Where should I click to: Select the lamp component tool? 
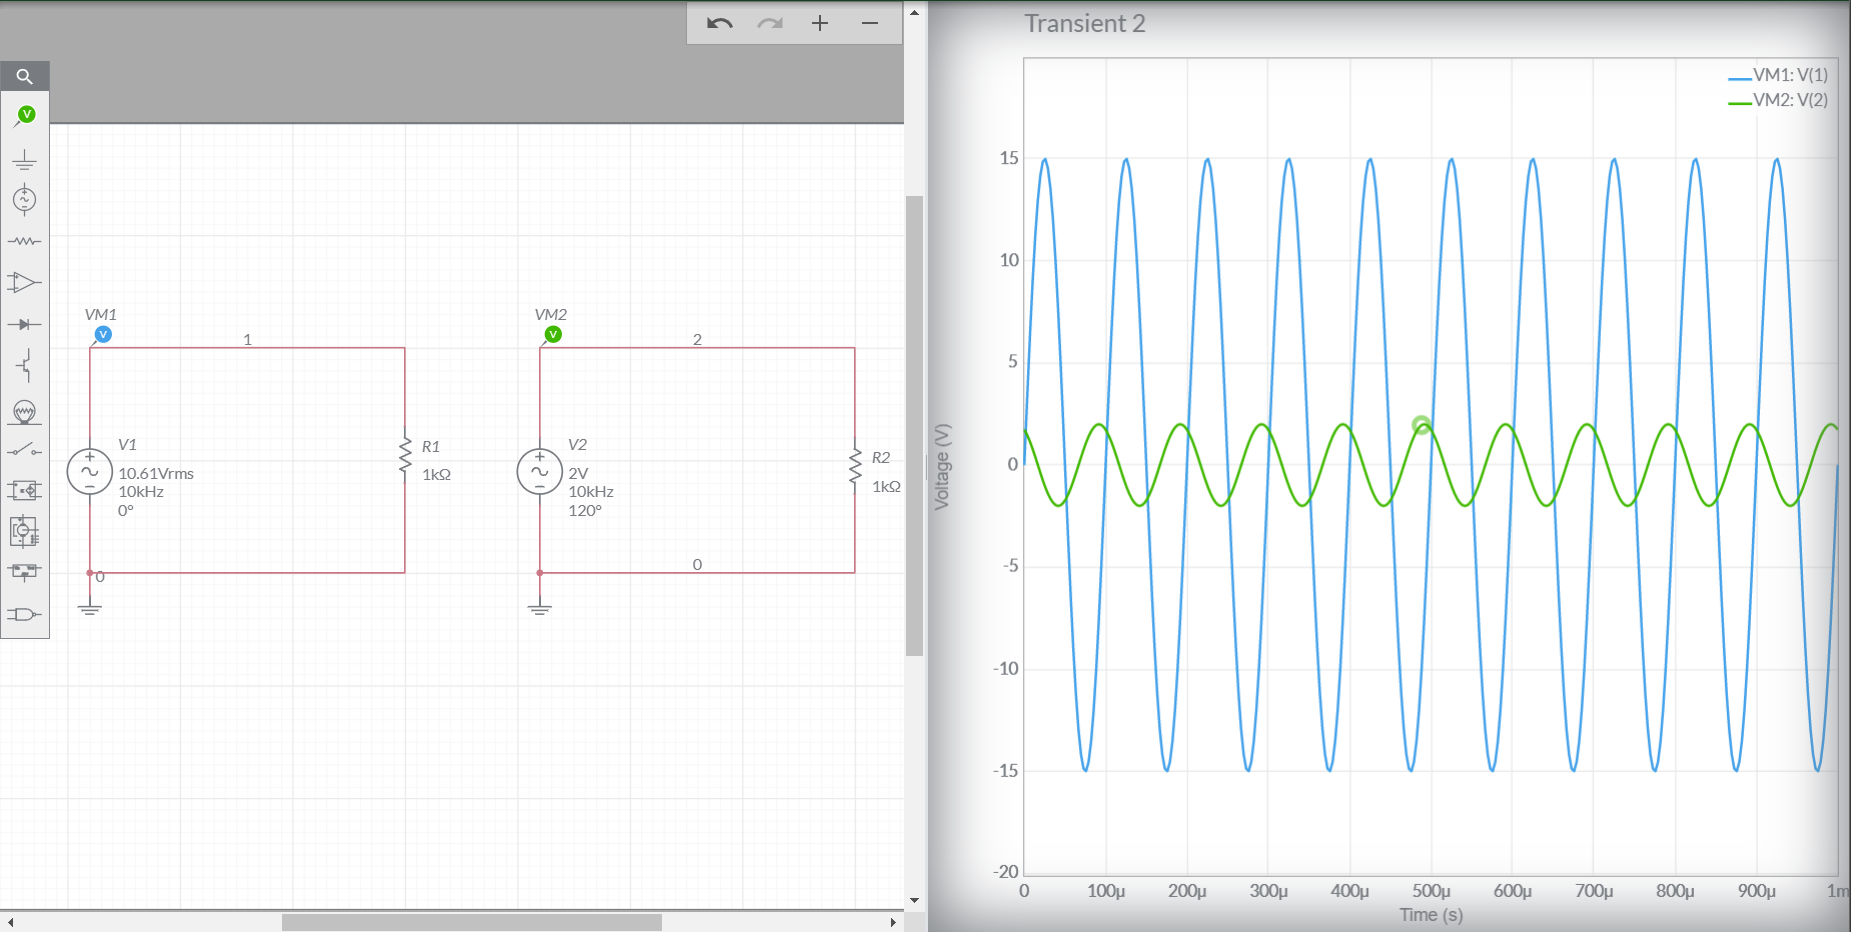[25, 411]
